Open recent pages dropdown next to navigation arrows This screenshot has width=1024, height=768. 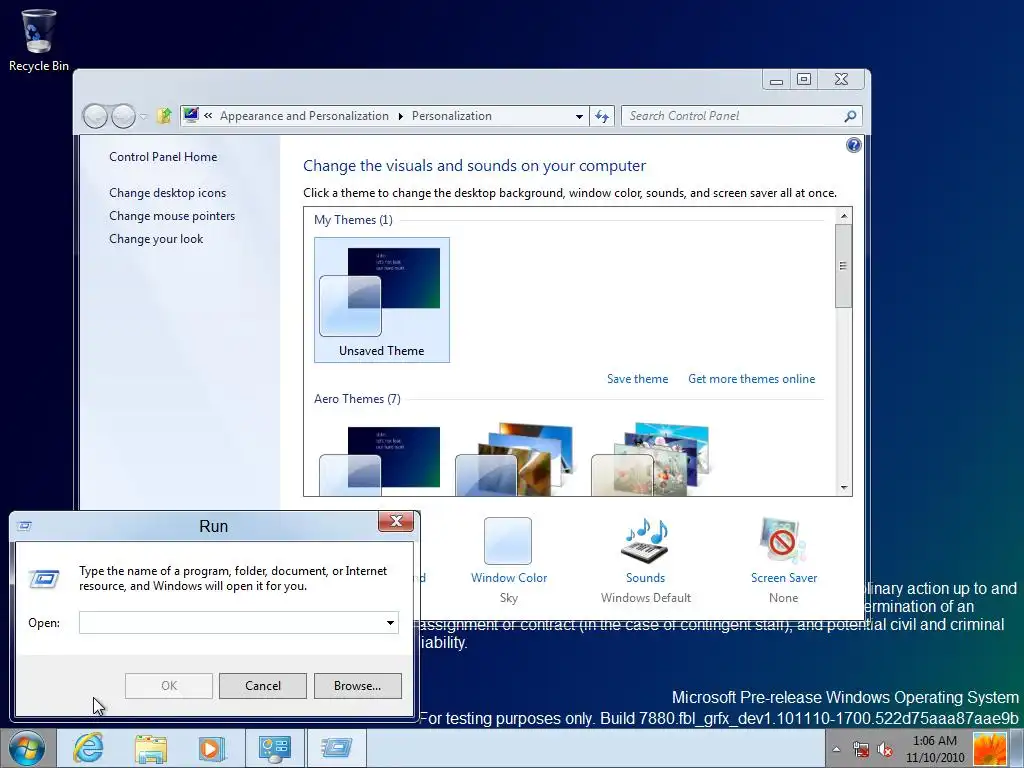point(144,117)
